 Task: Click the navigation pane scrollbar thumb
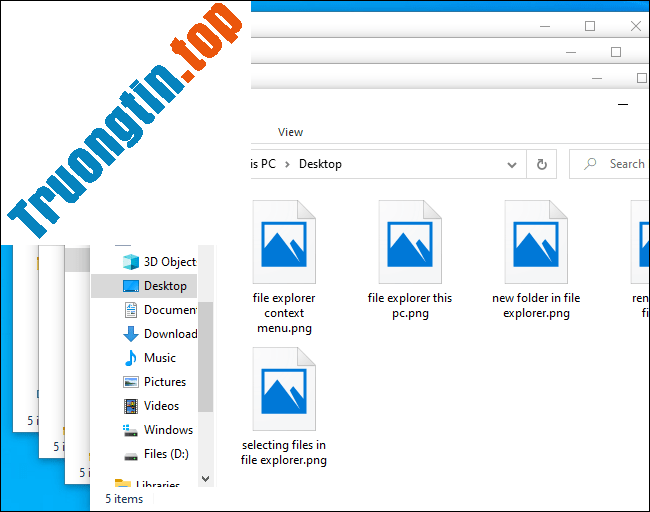click(206, 357)
